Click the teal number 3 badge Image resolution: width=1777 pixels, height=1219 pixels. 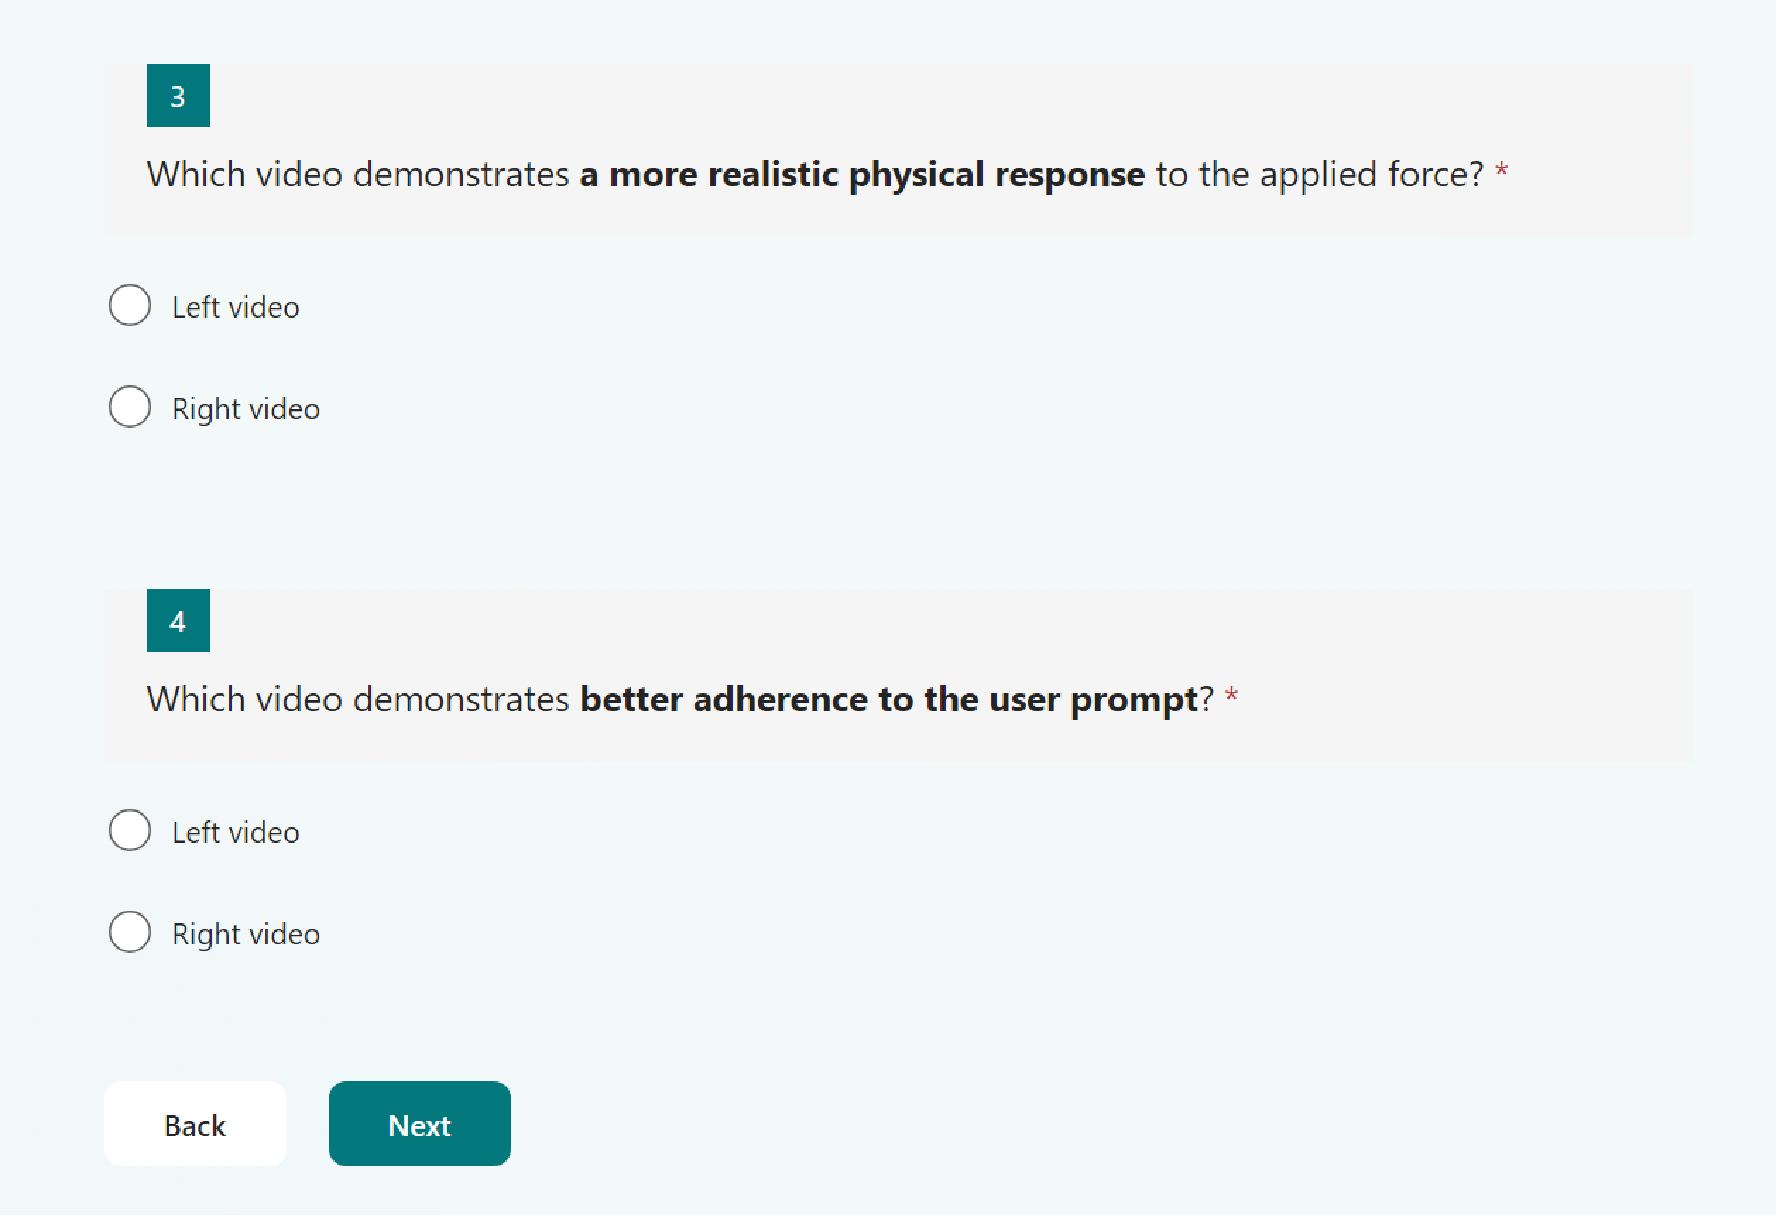tap(178, 96)
